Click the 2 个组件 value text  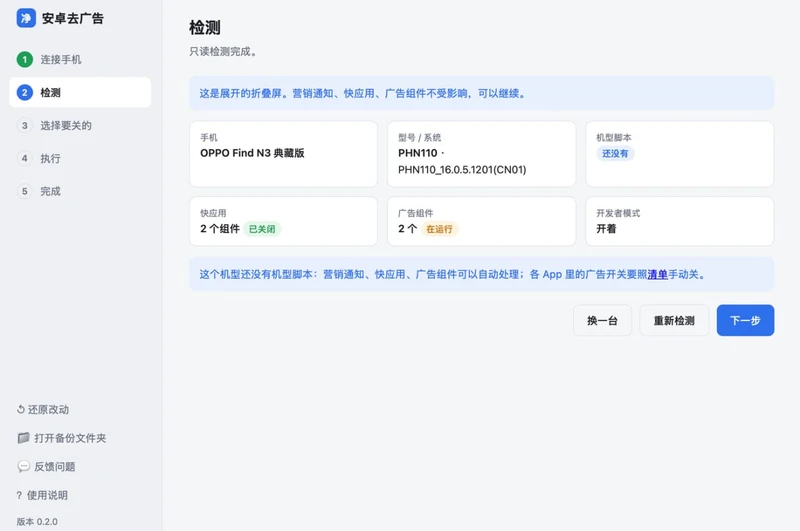[220, 229]
